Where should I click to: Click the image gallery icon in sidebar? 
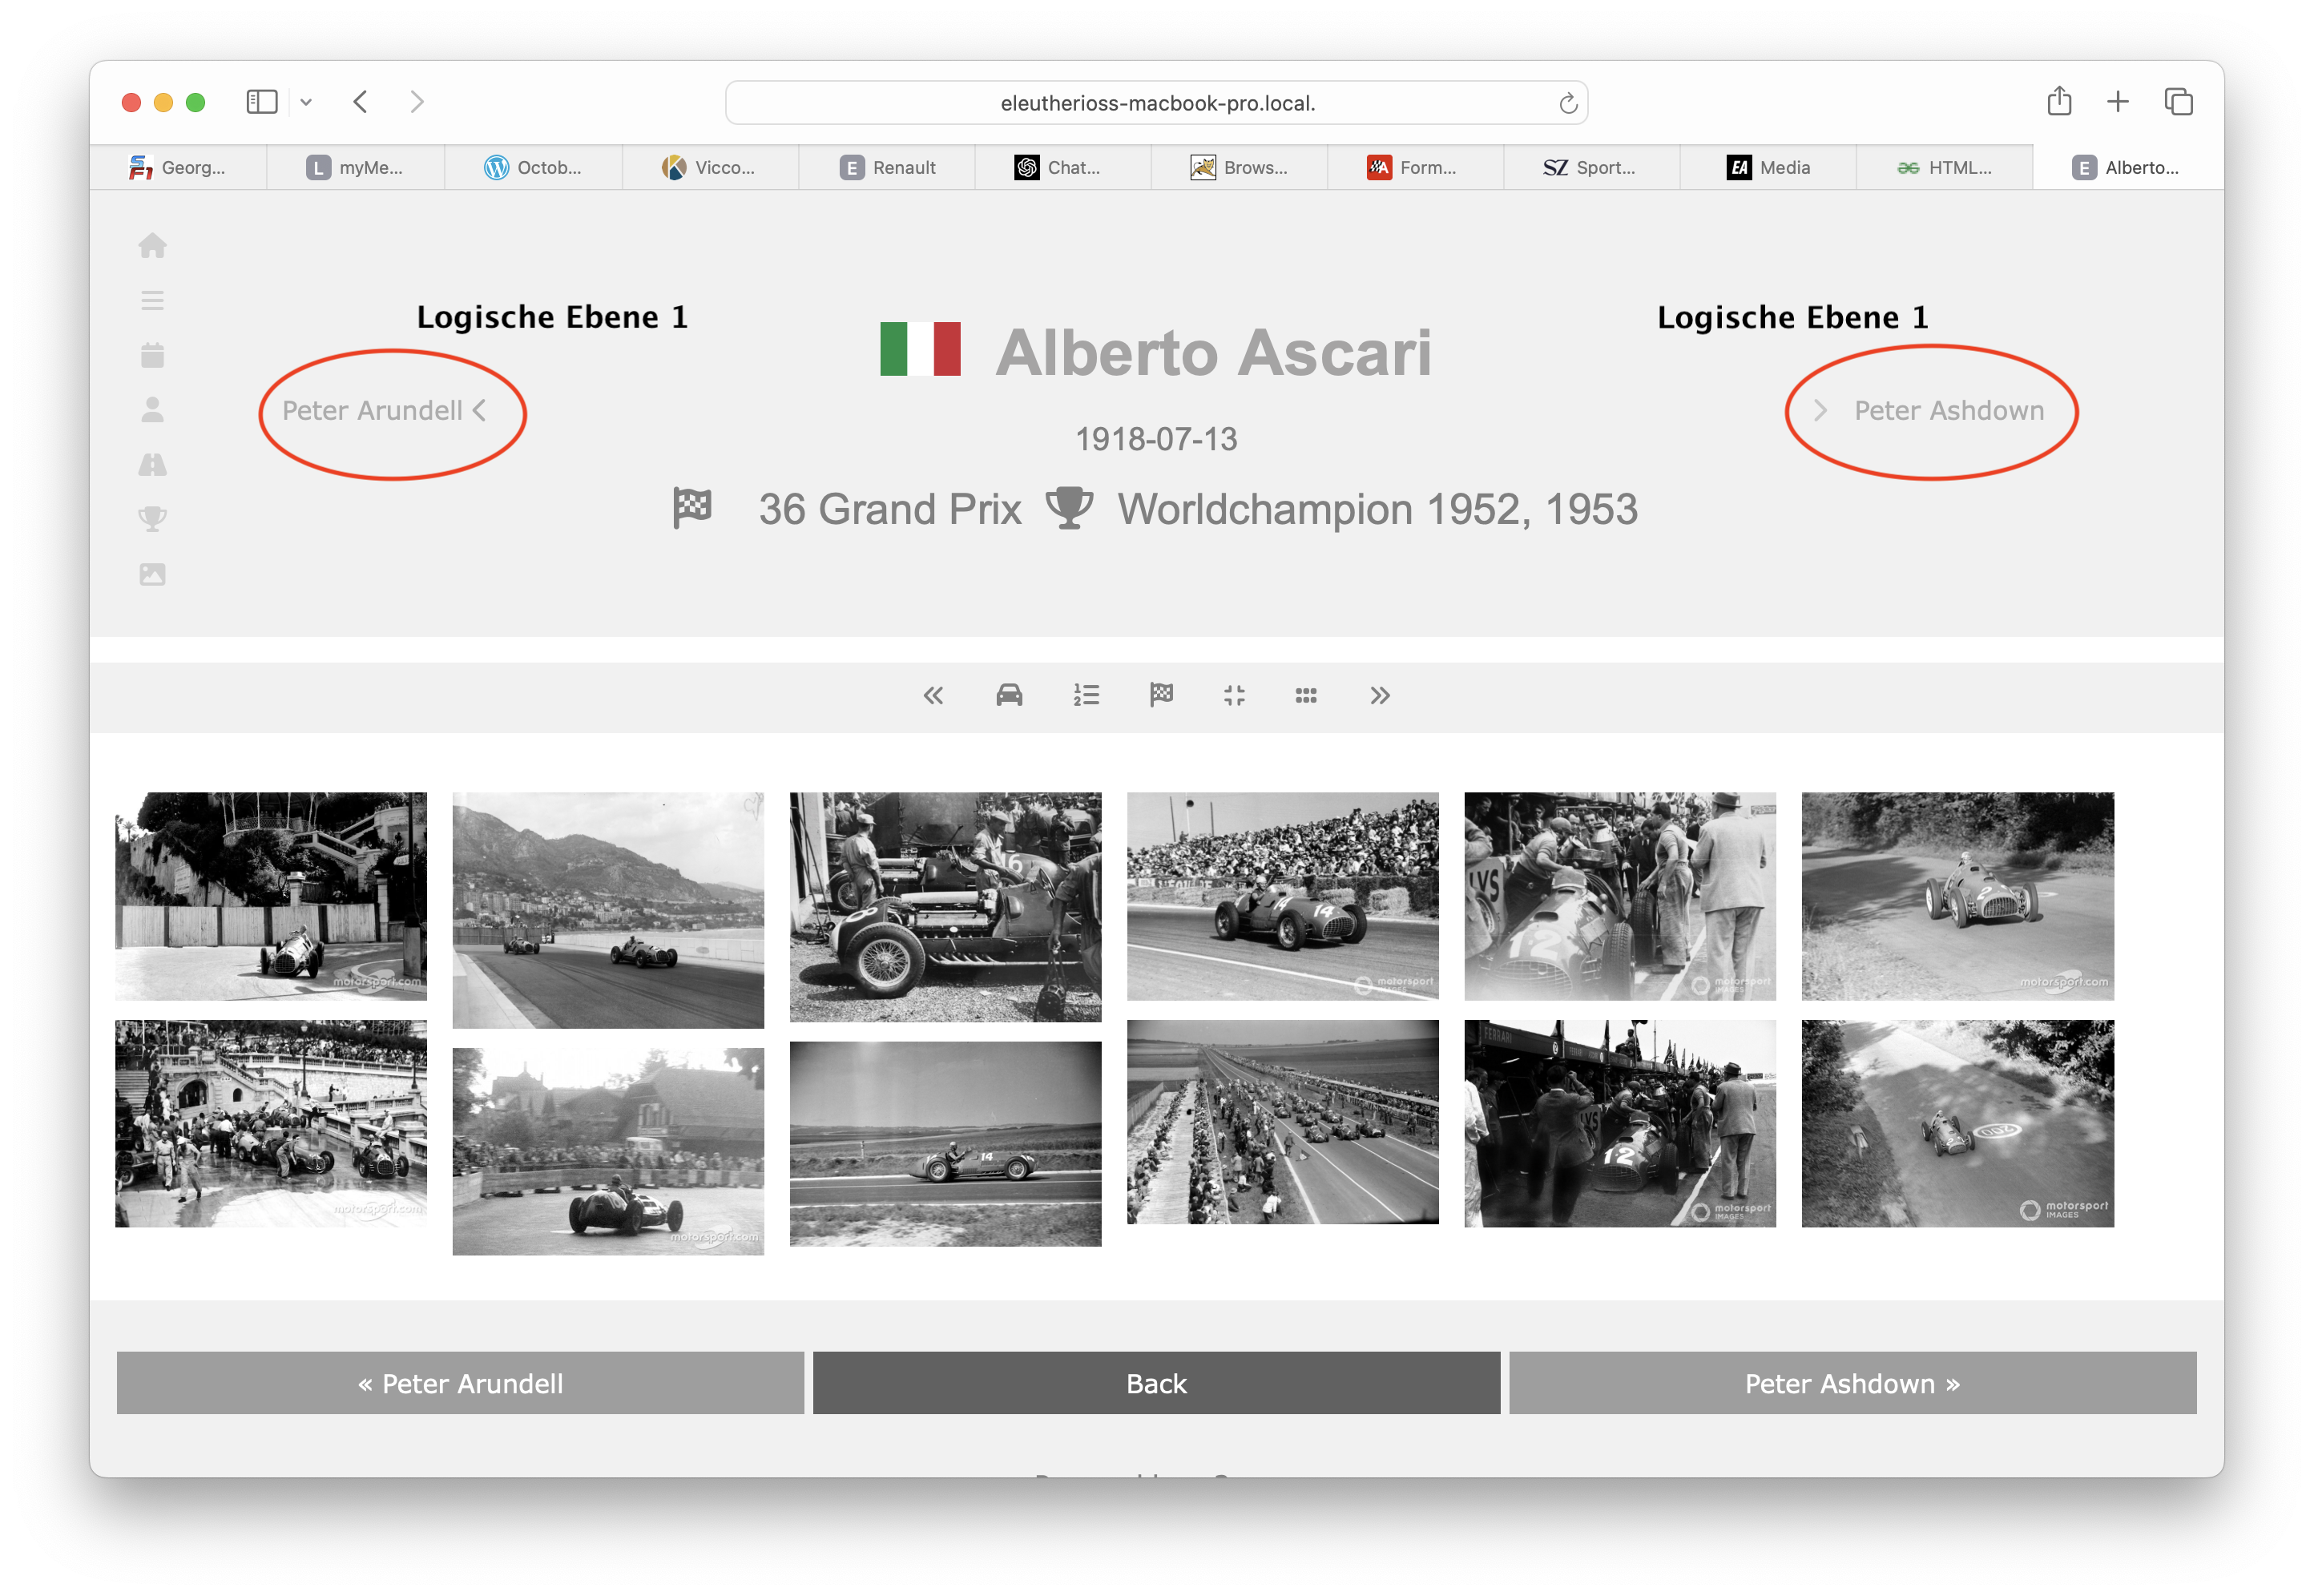tap(152, 574)
